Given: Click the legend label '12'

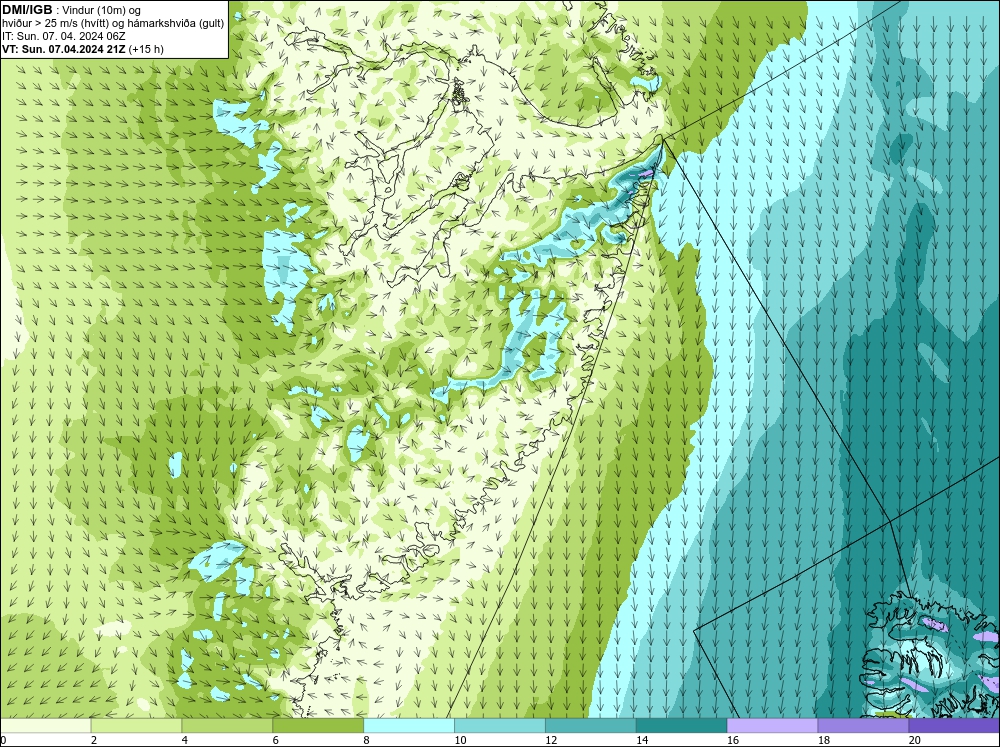Looking at the screenshot, I should [551, 740].
